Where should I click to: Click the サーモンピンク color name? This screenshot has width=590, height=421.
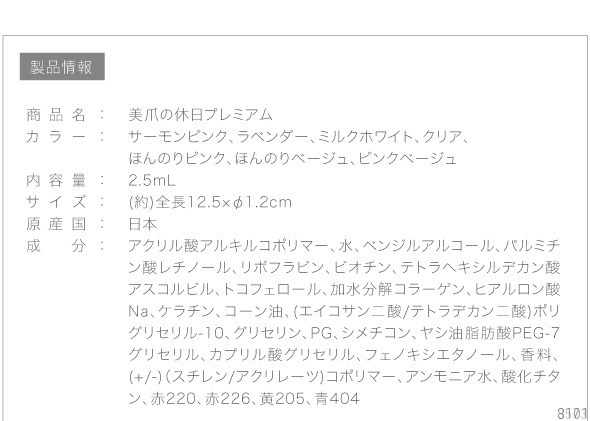tap(178, 136)
